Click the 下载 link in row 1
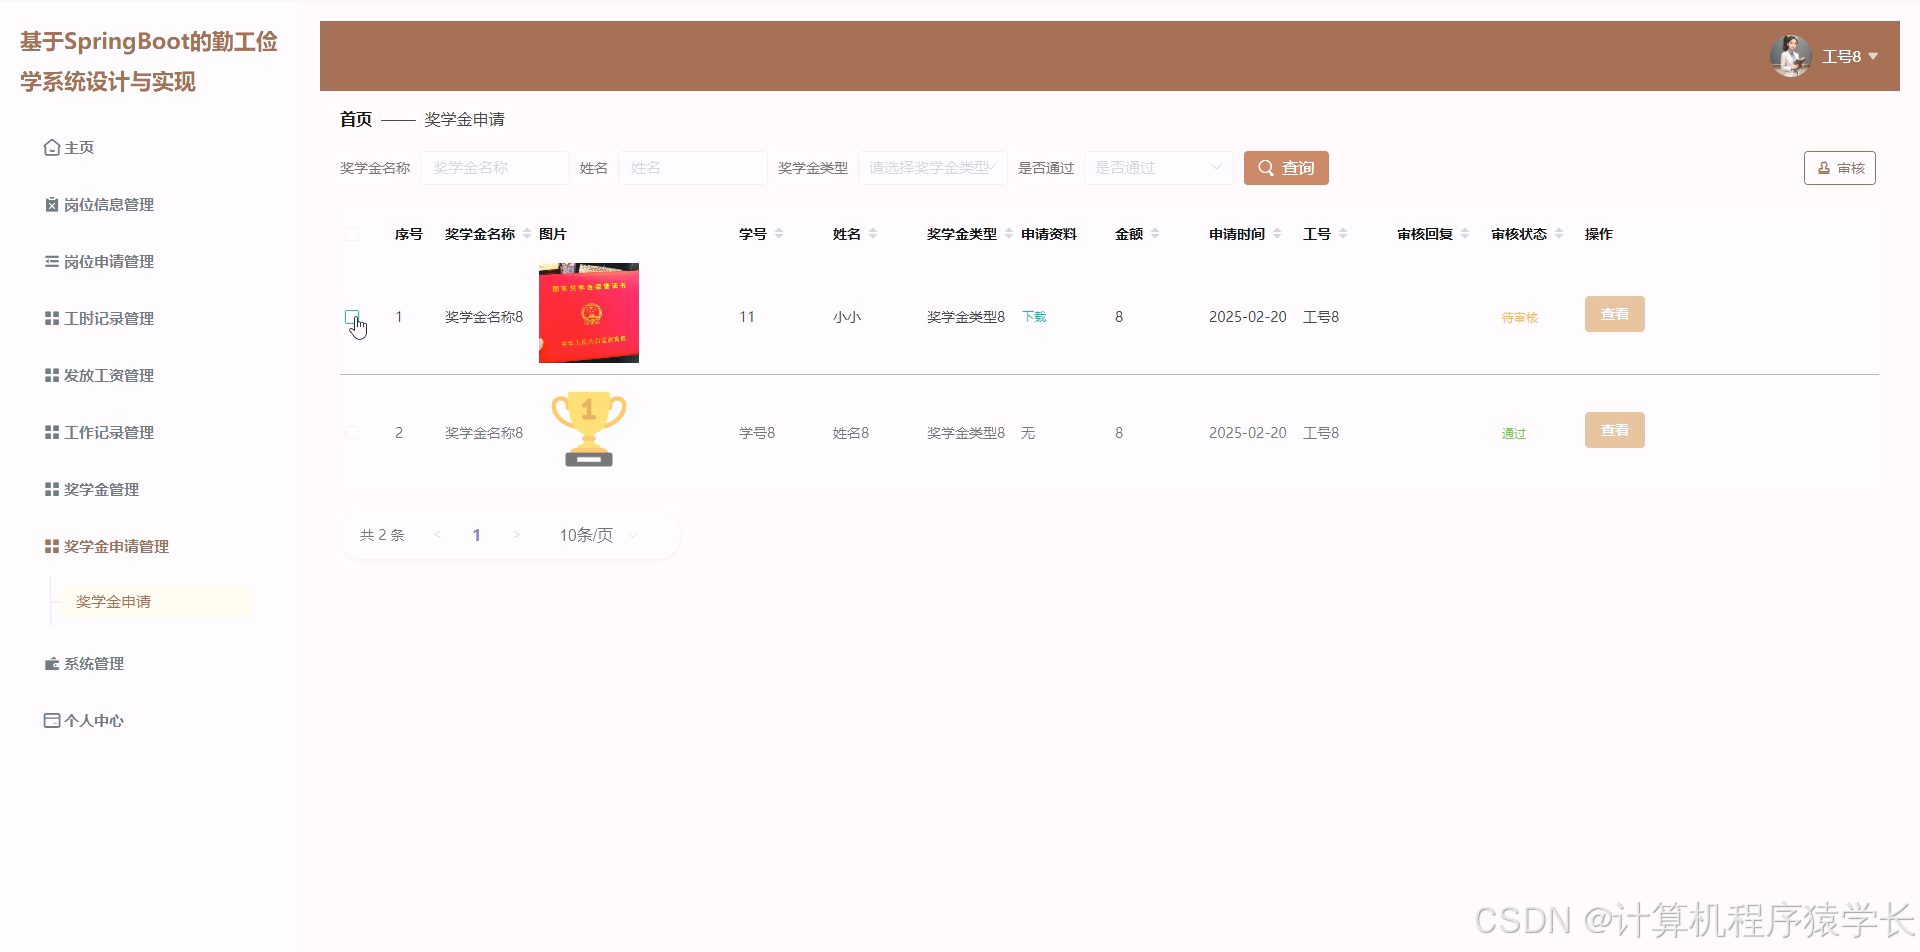The height and width of the screenshot is (952, 1920). pos(1034,317)
